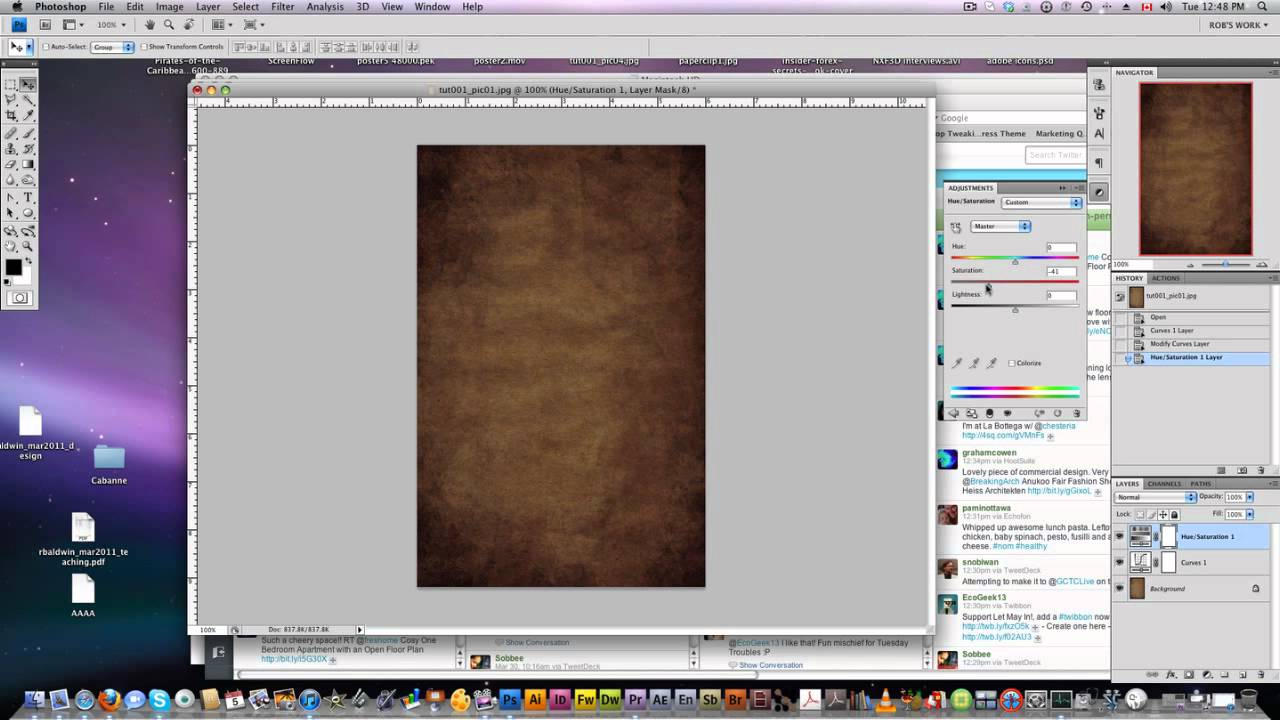Screen dimensions: 1280x720
Task: Open the Filter menu
Action: click(282, 7)
